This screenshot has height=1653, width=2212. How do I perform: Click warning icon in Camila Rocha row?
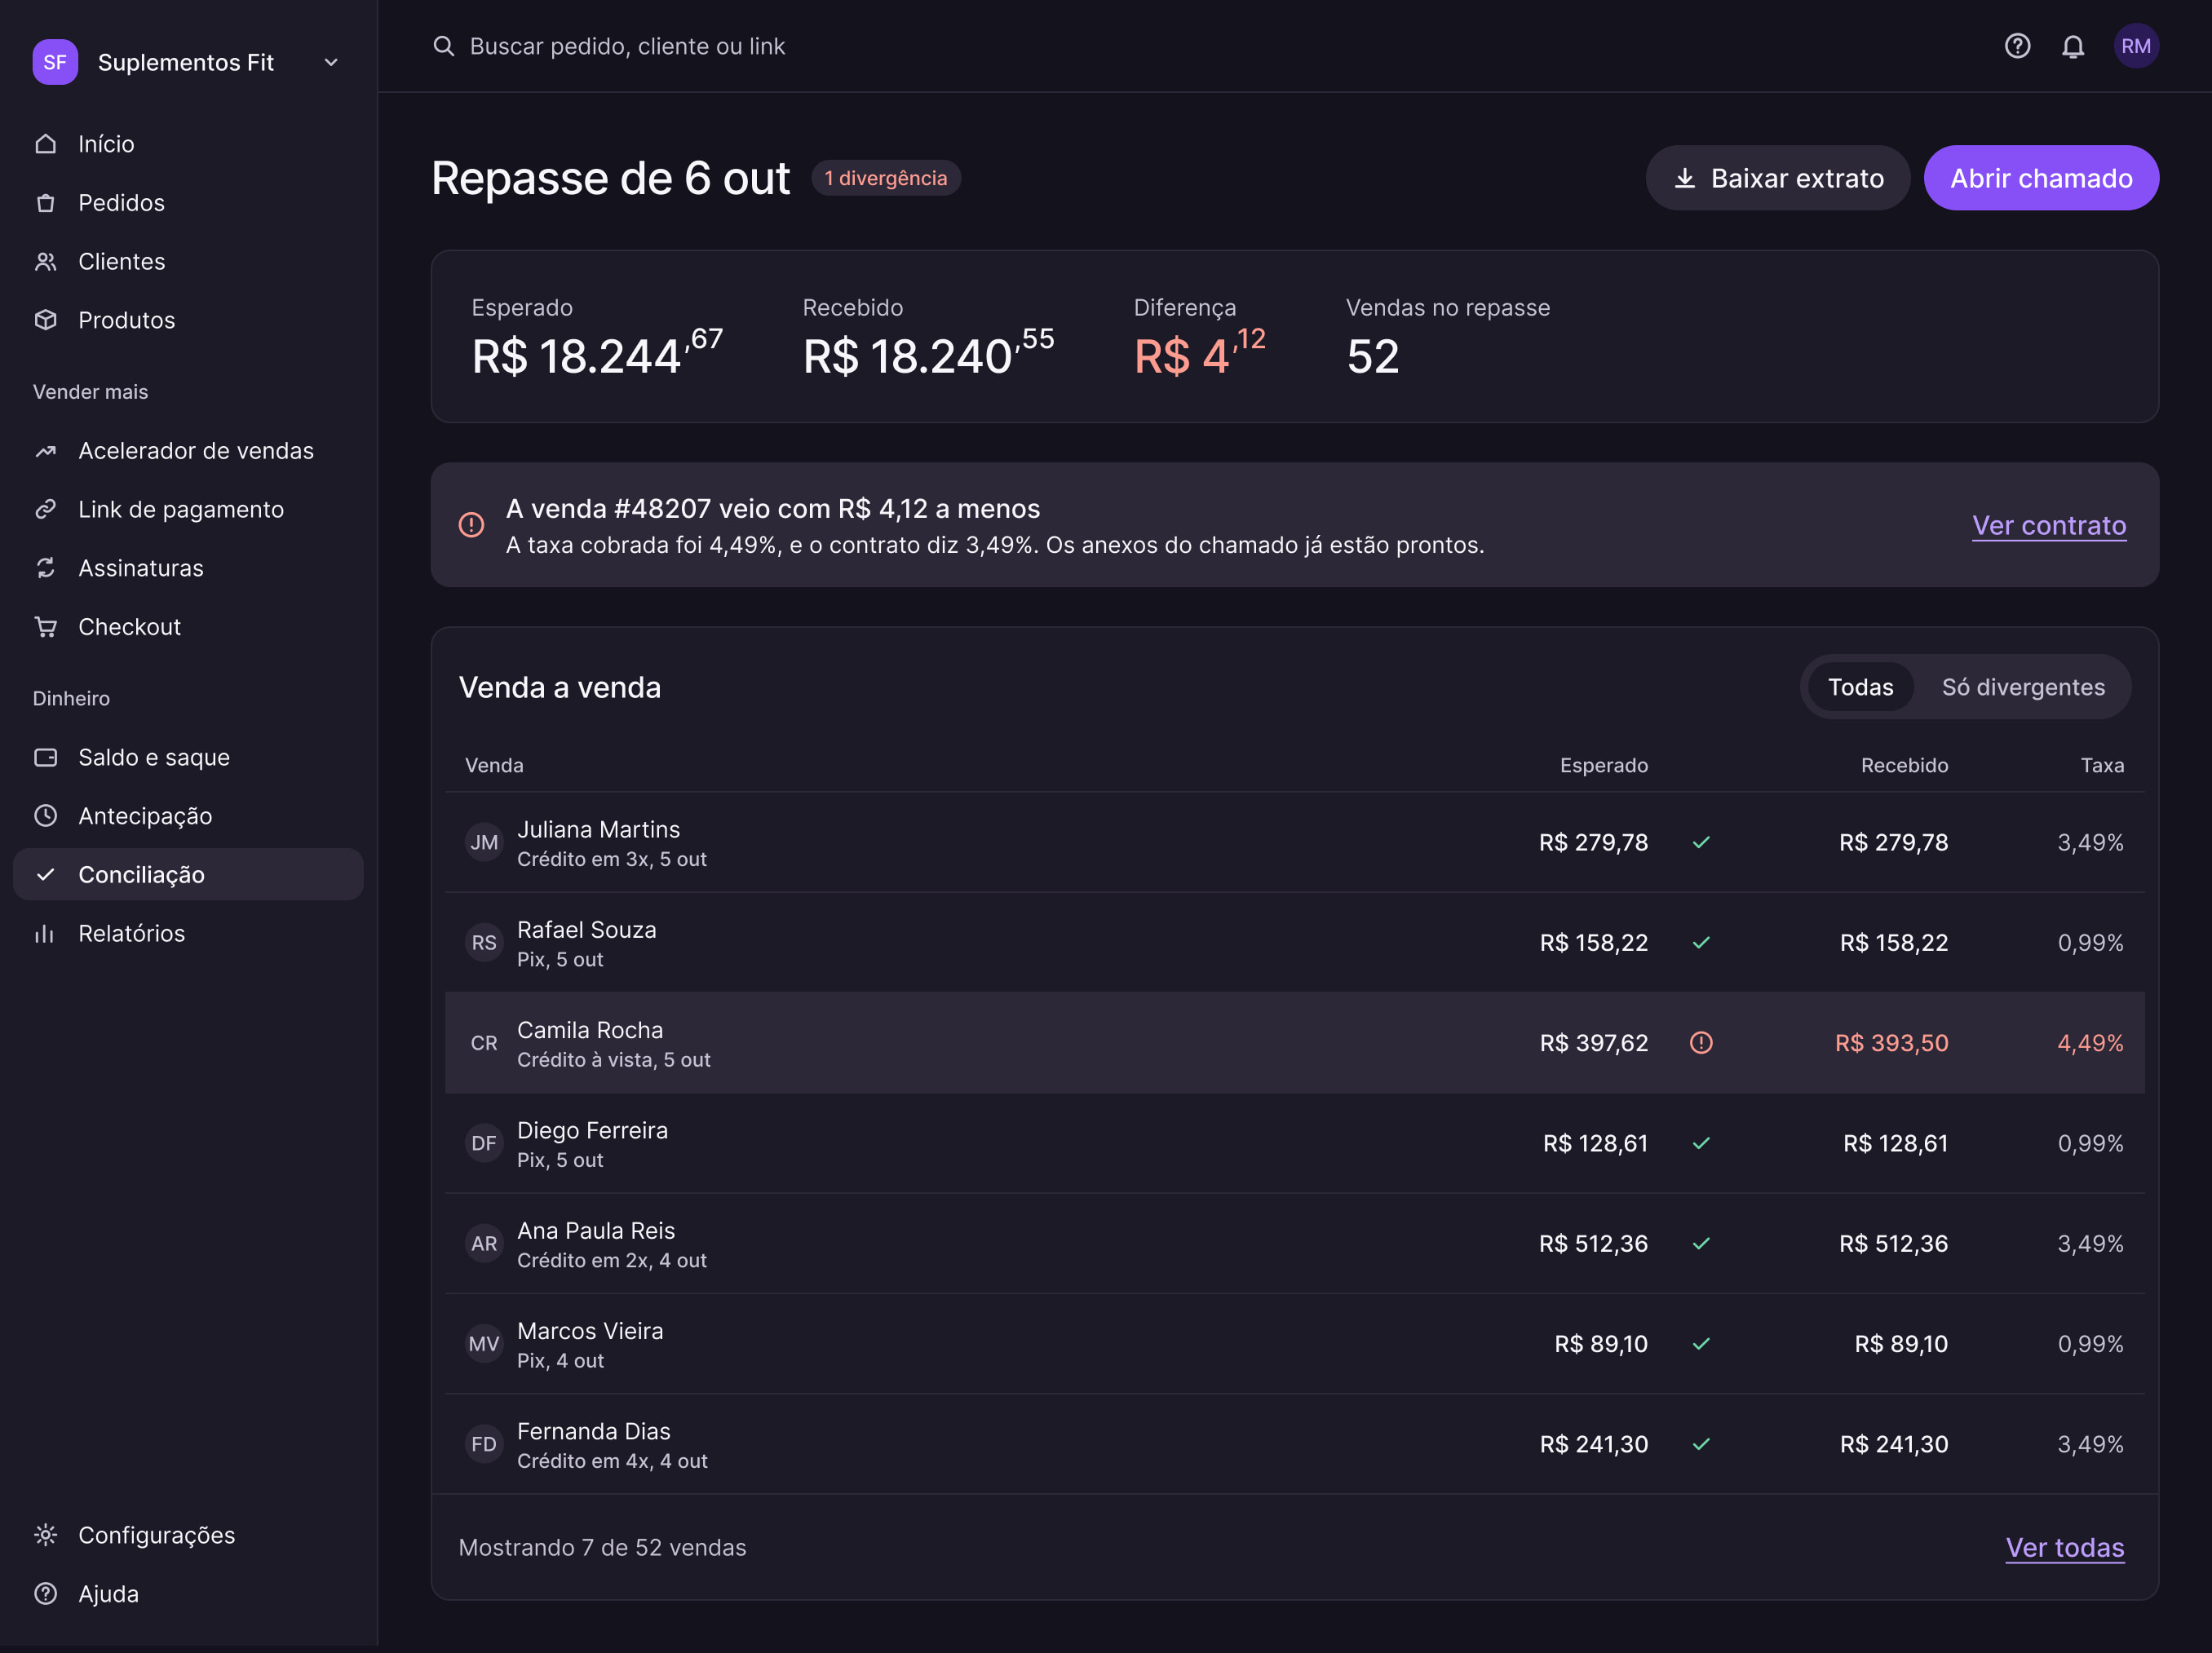[x=1701, y=1043]
